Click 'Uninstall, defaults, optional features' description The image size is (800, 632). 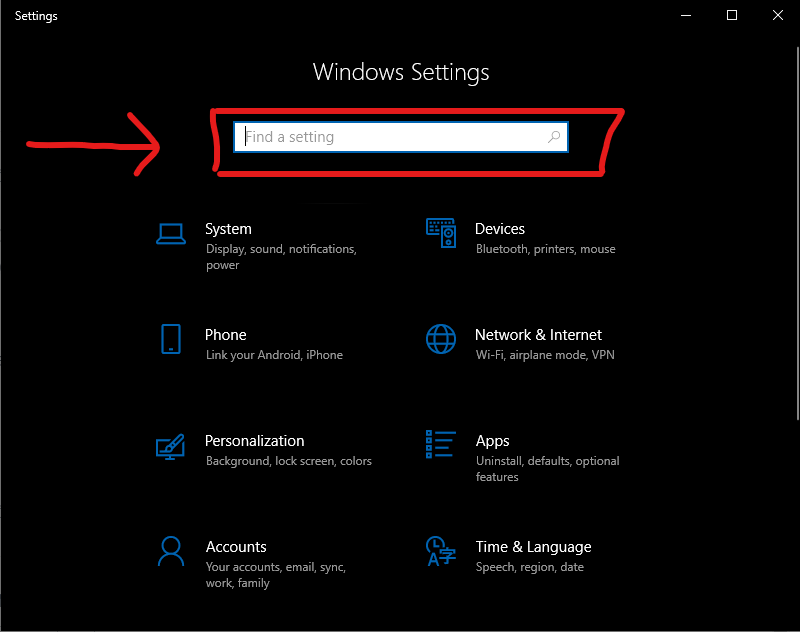547,469
